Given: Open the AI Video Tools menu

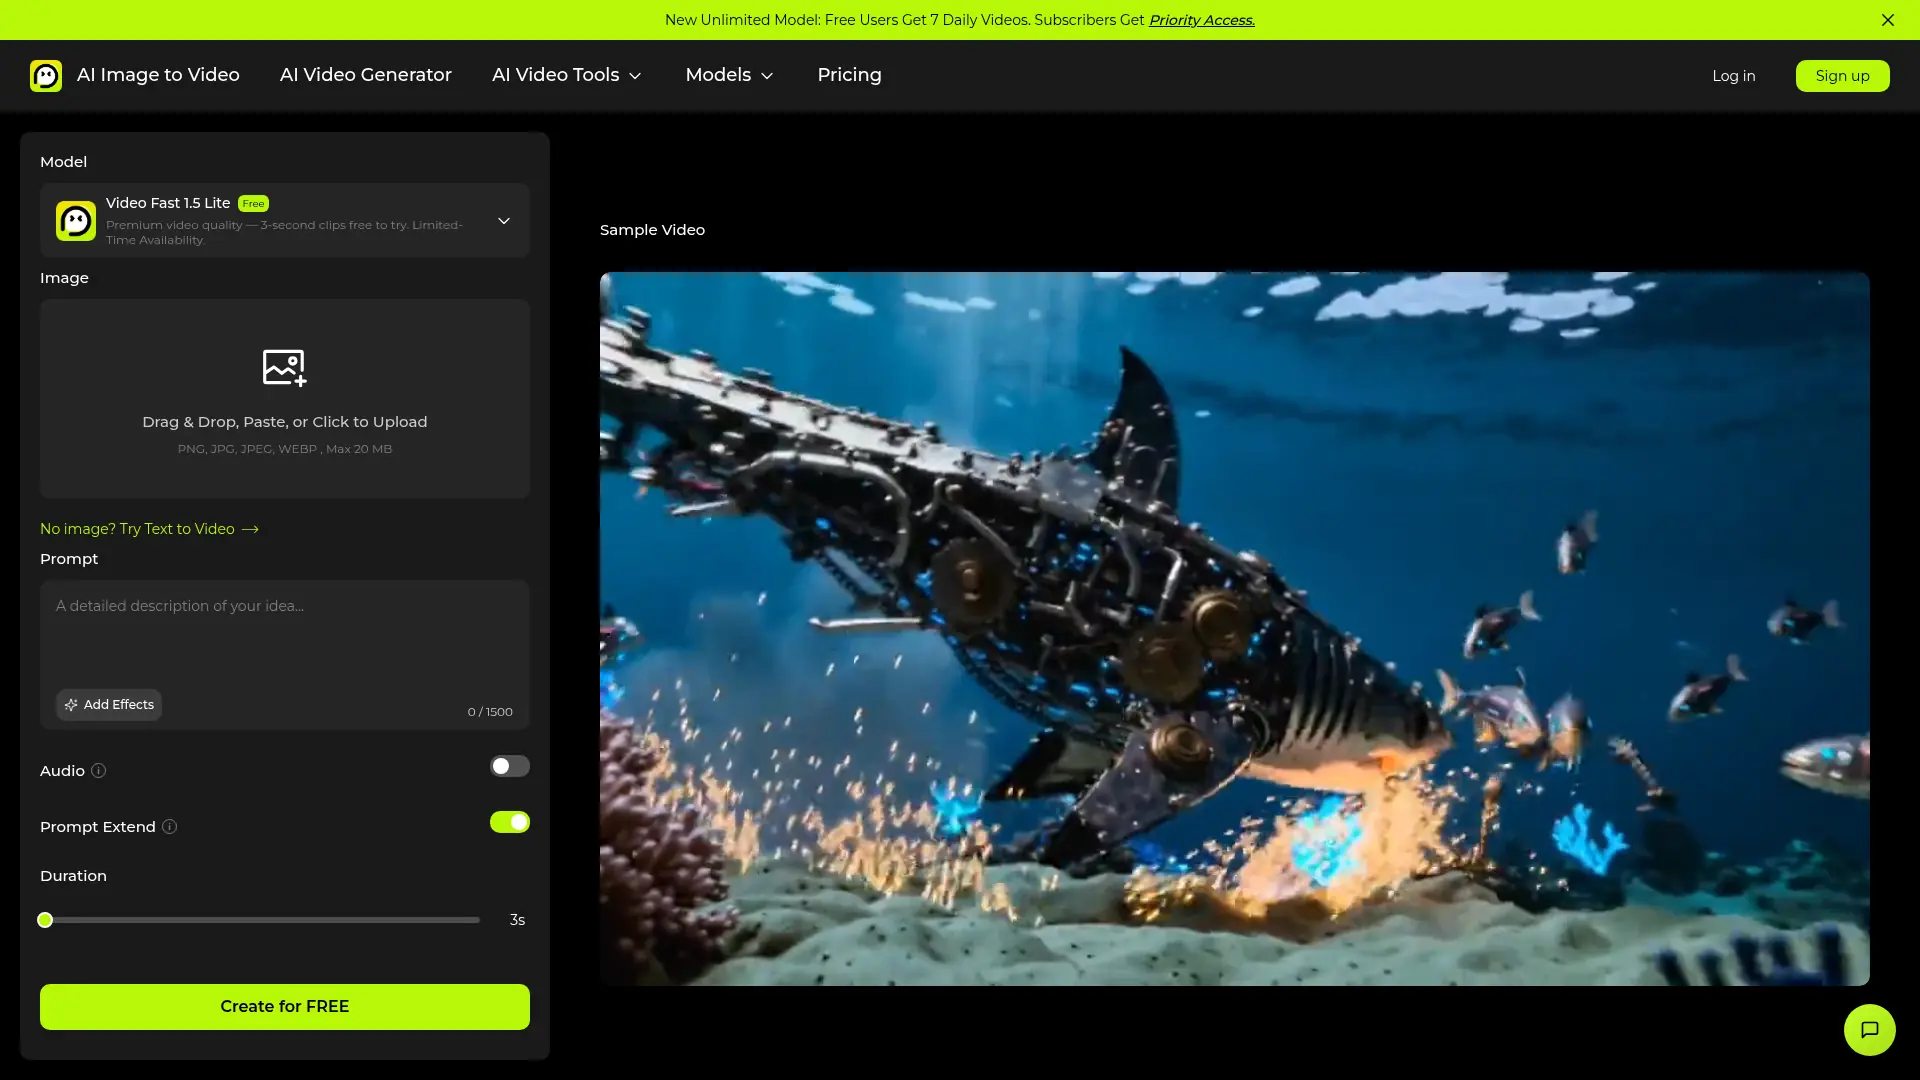Looking at the screenshot, I should point(567,75).
